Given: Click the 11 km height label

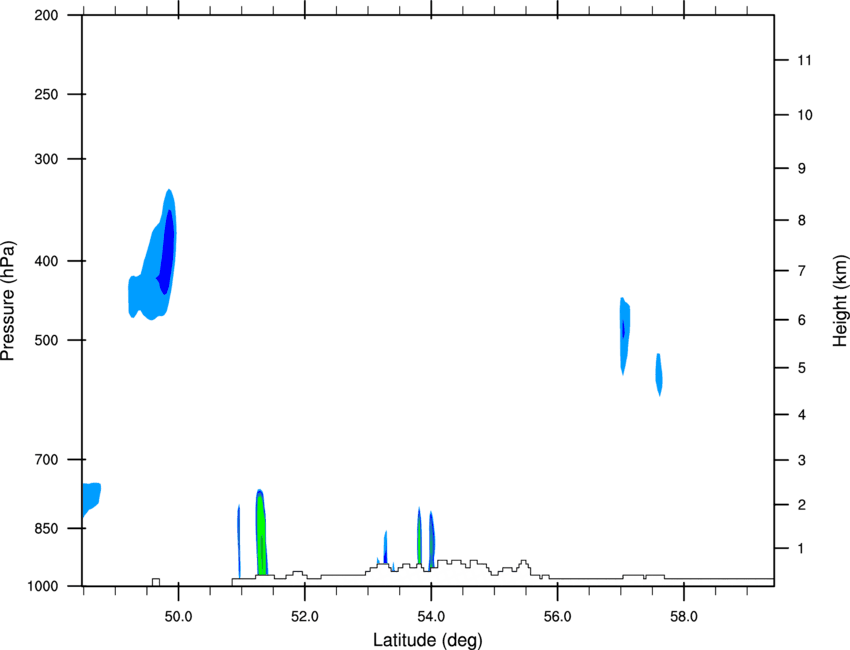Looking at the screenshot, I should 804,60.
